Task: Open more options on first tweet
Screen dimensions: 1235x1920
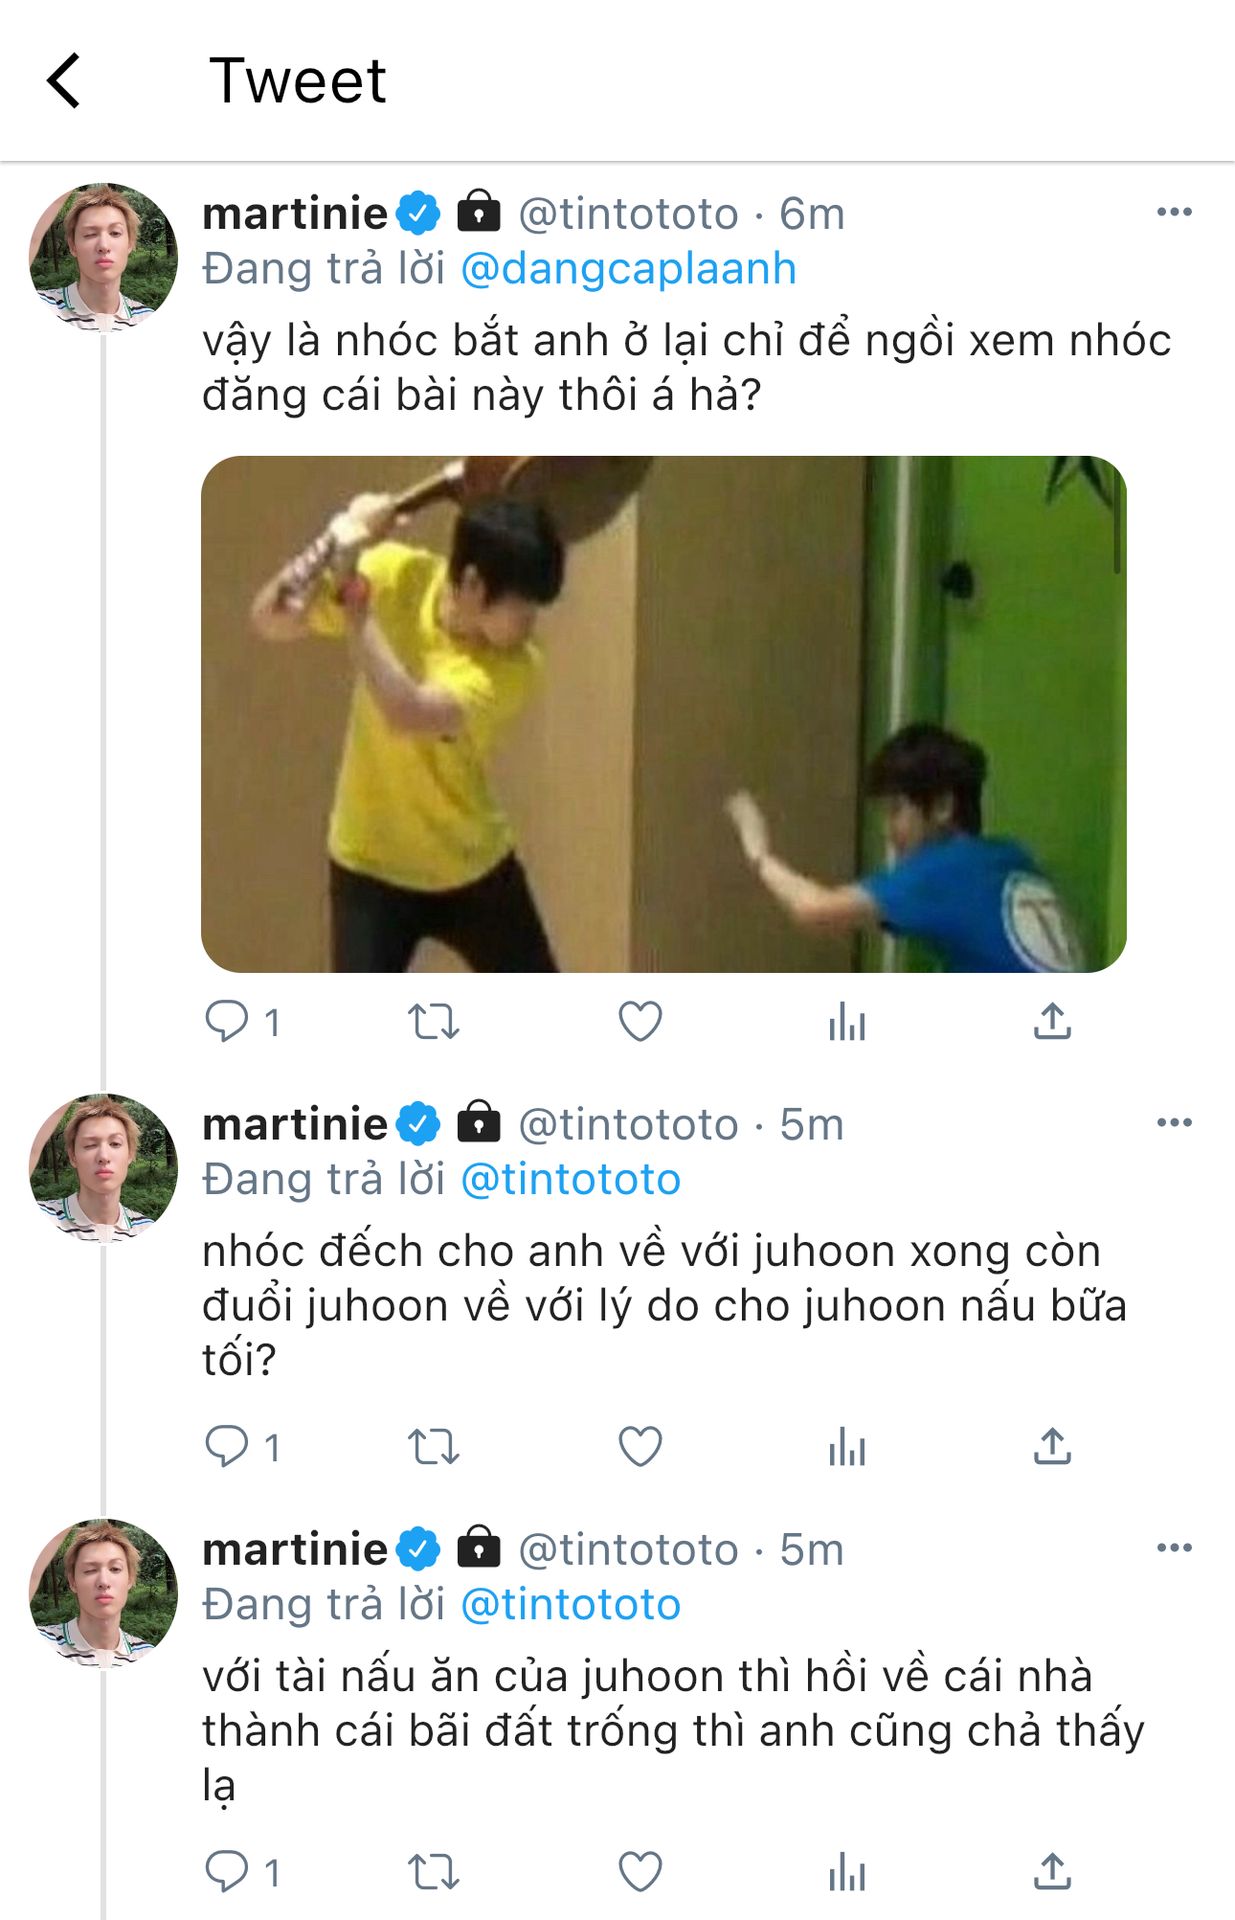Action: click(x=1174, y=212)
